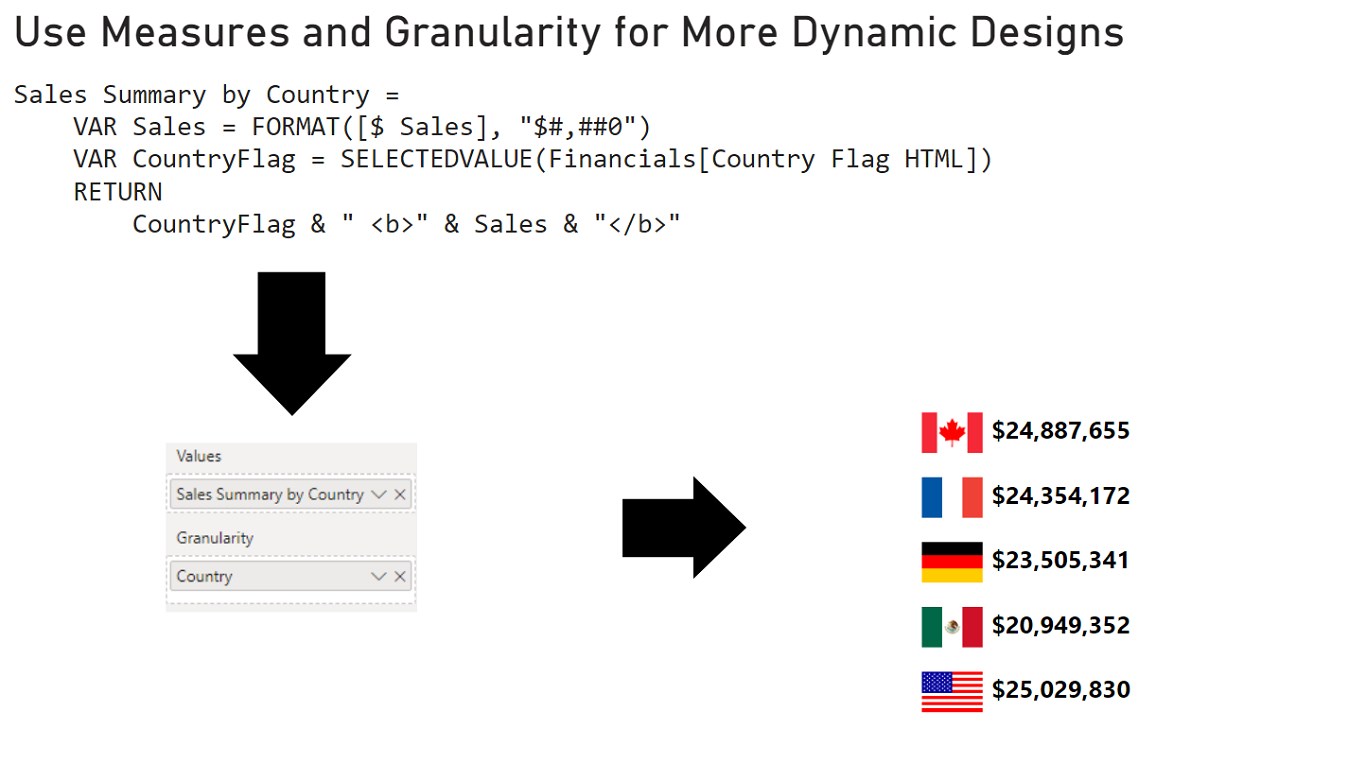This screenshot has height=768, width=1366.
Task: Click the large right-pointing black arrow
Action: 684,527
